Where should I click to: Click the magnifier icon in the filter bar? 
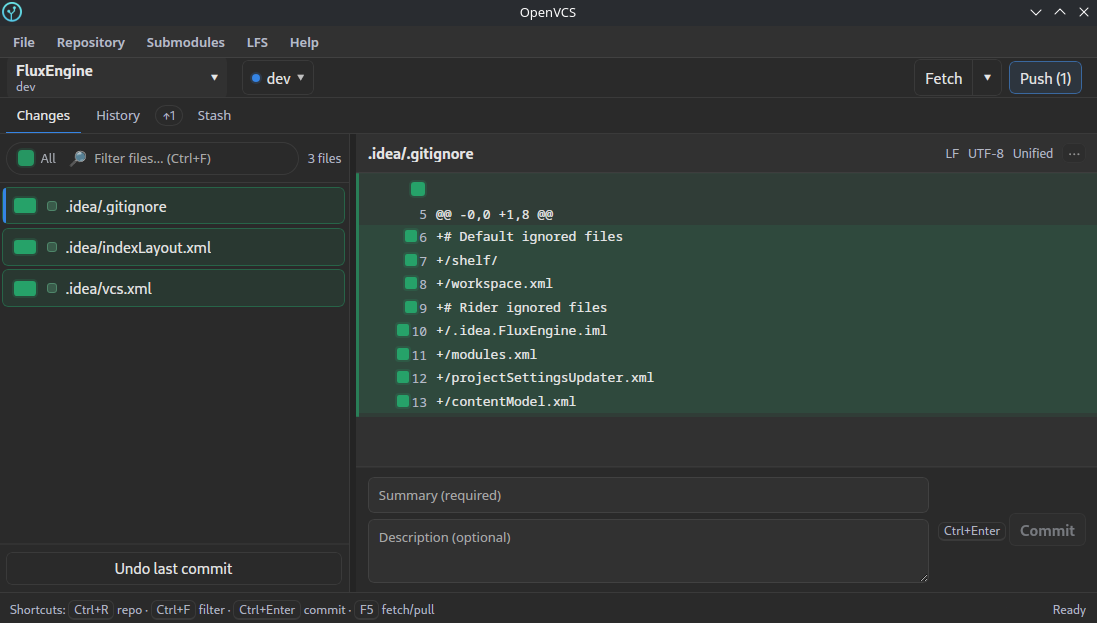click(76, 158)
